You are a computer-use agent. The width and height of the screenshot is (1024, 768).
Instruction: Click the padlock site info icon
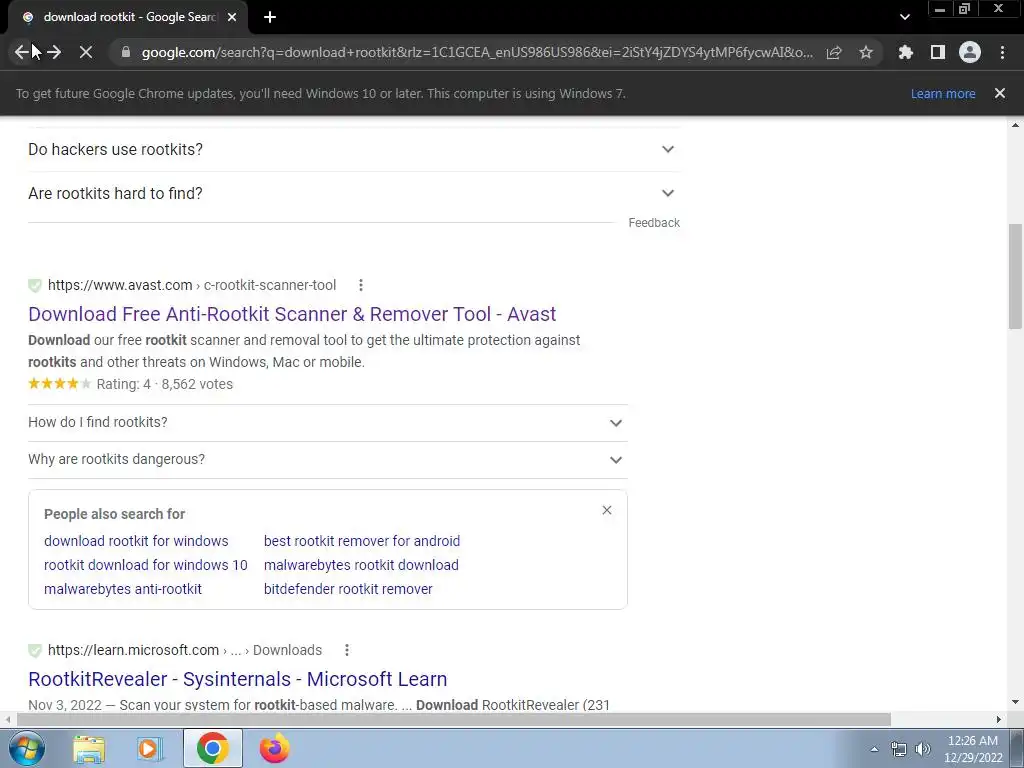point(126,52)
